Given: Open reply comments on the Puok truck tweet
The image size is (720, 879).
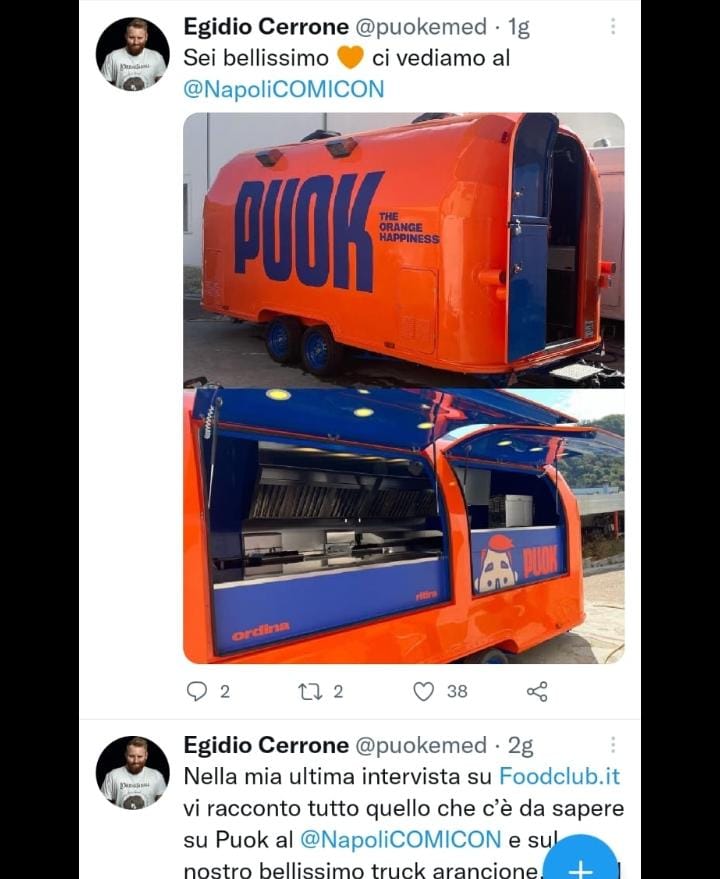Looking at the screenshot, I should point(197,691).
